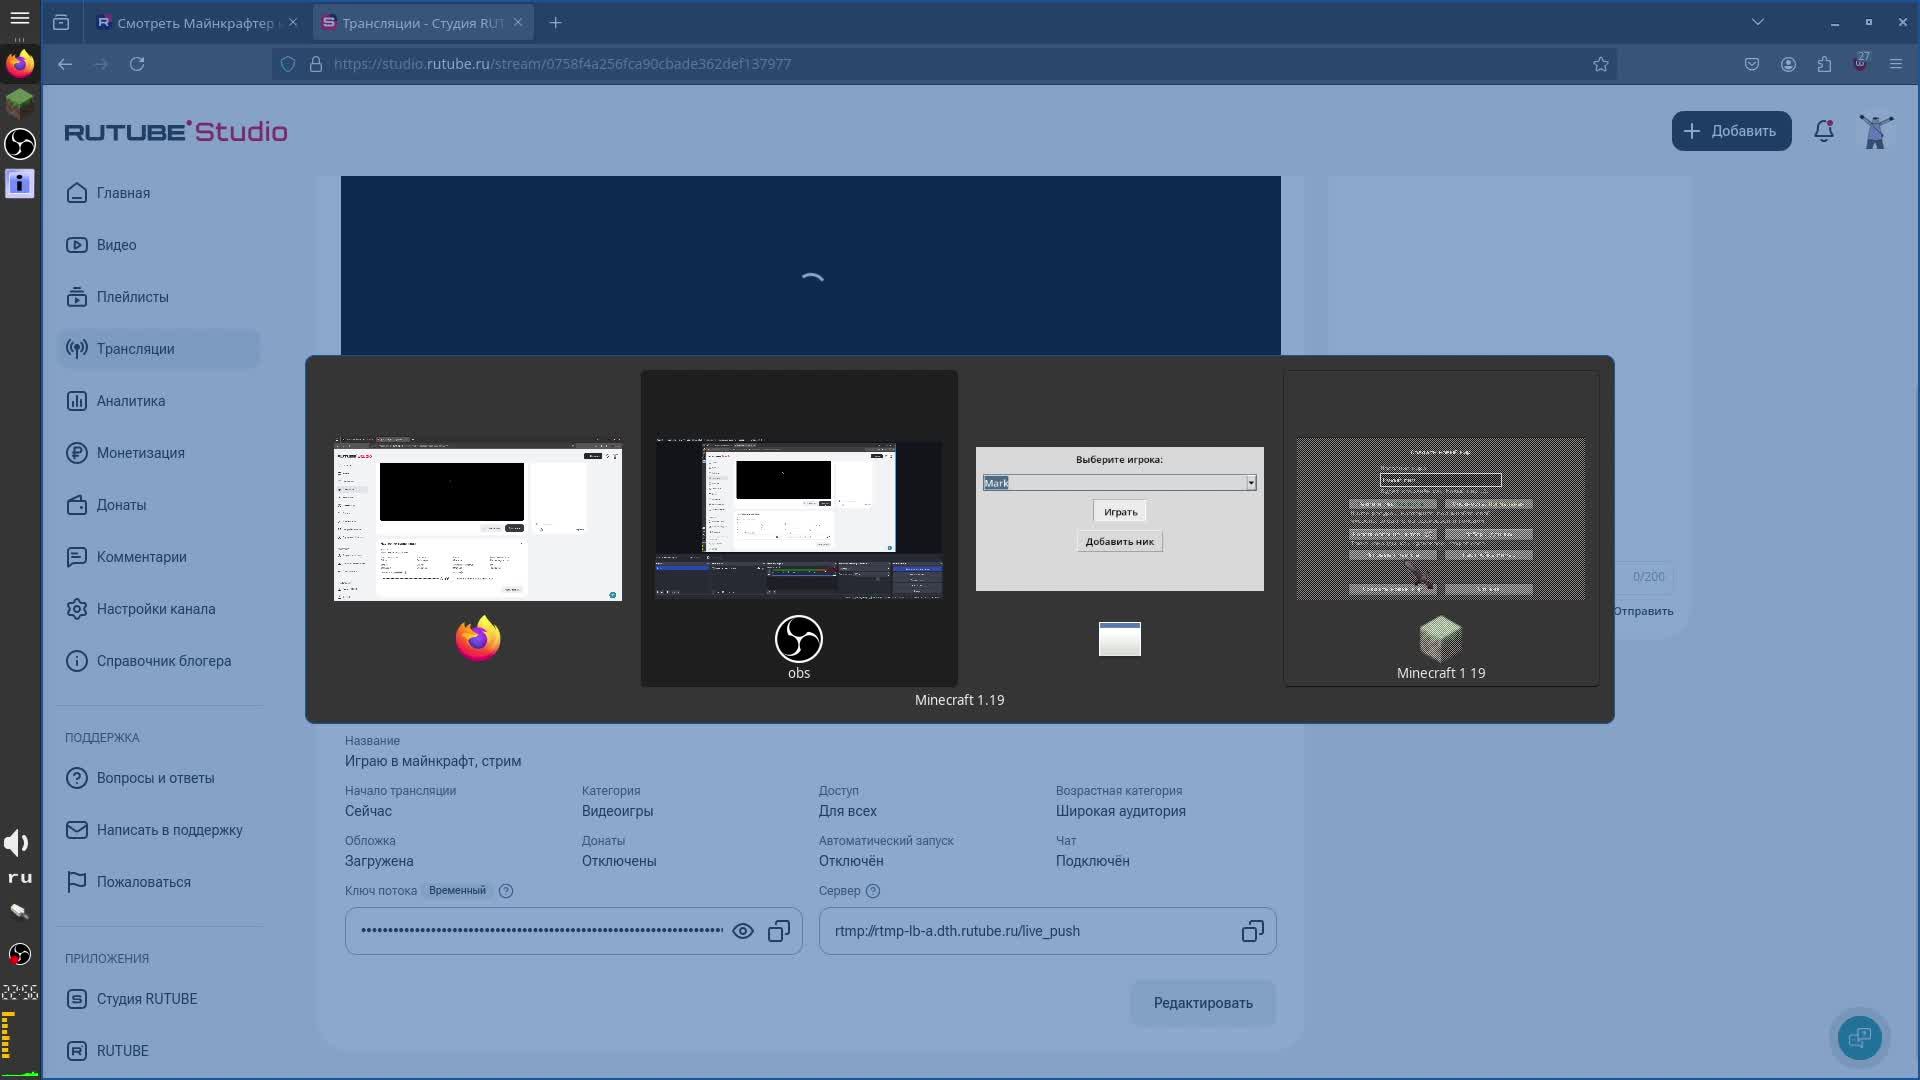
Task: Copy the server URL with copy icon
Action: (x=1252, y=931)
